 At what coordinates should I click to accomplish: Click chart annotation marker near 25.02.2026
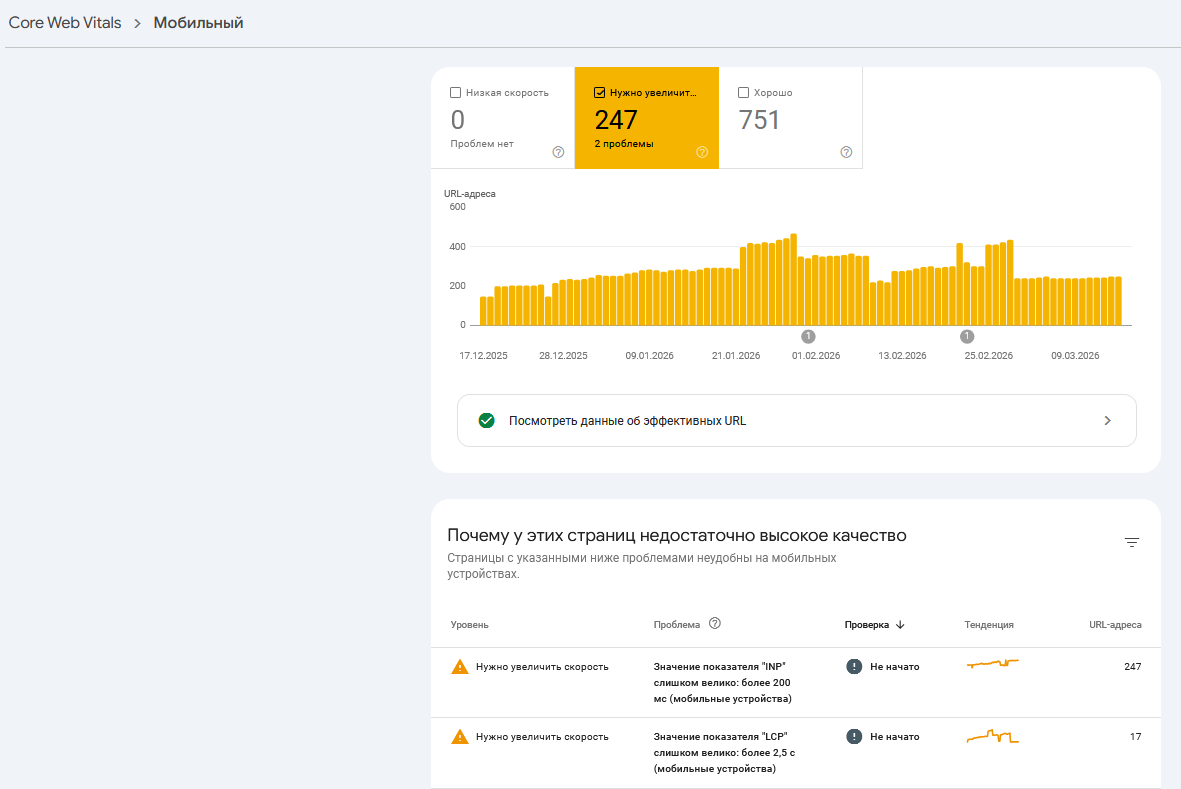[x=967, y=337]
